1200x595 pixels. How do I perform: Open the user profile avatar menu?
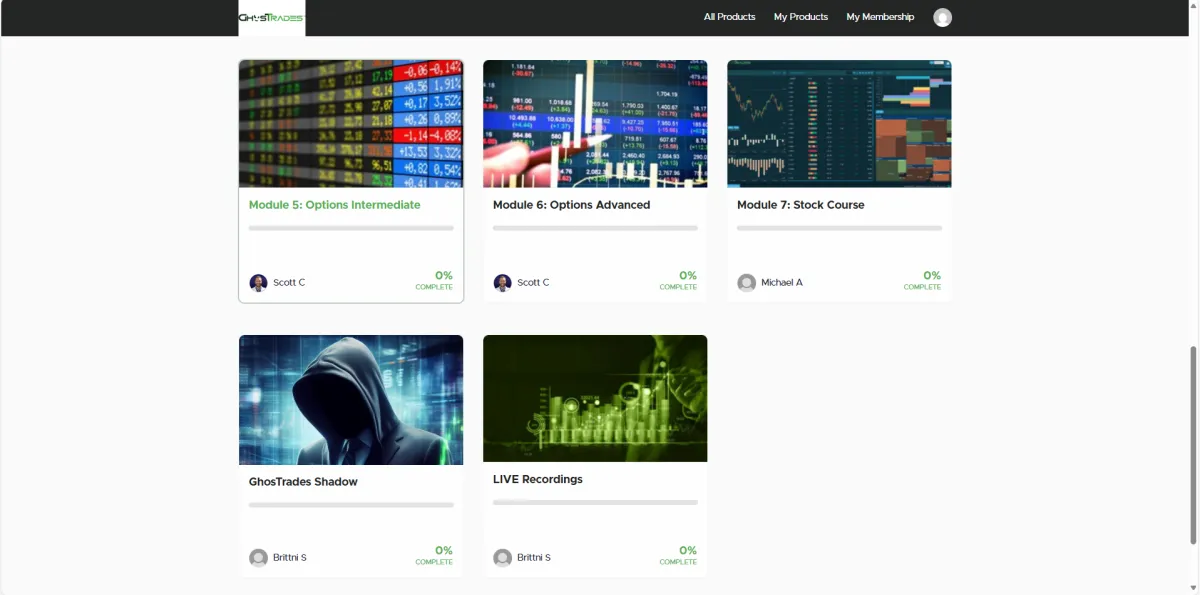[x=942, y=17]
